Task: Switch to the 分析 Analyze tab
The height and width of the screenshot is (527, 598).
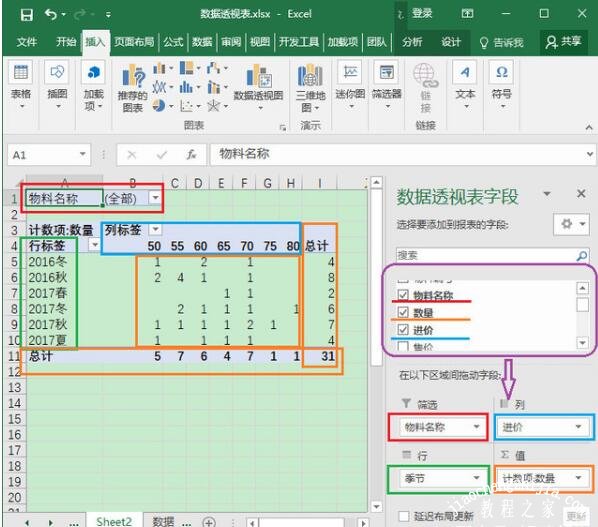Action: coord(412,42)
